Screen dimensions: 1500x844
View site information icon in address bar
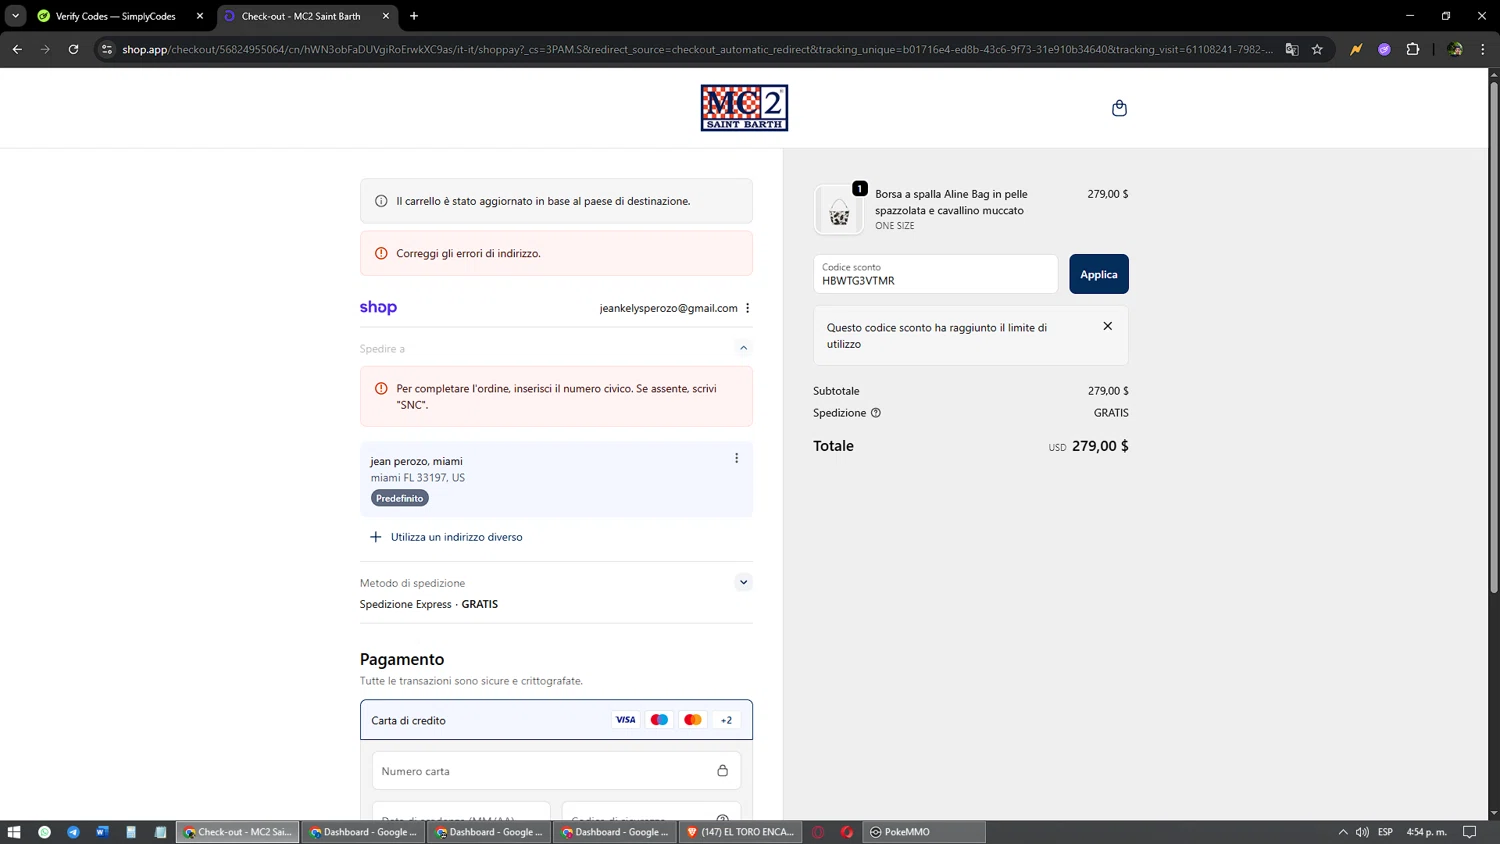click(107, 49)
